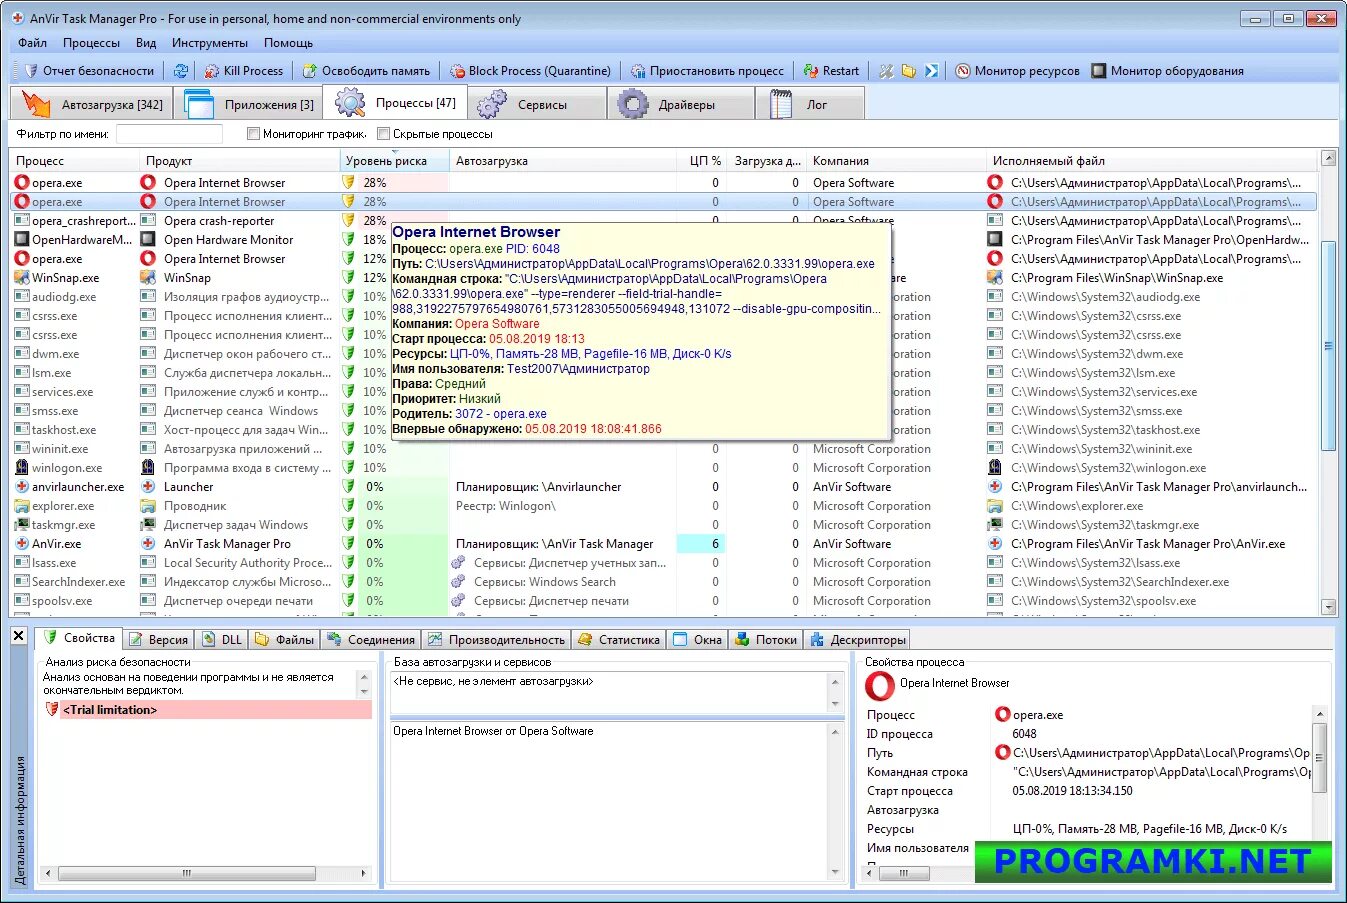
Task: Open the Производительность details tab
Action: click(x=496, y=640)
